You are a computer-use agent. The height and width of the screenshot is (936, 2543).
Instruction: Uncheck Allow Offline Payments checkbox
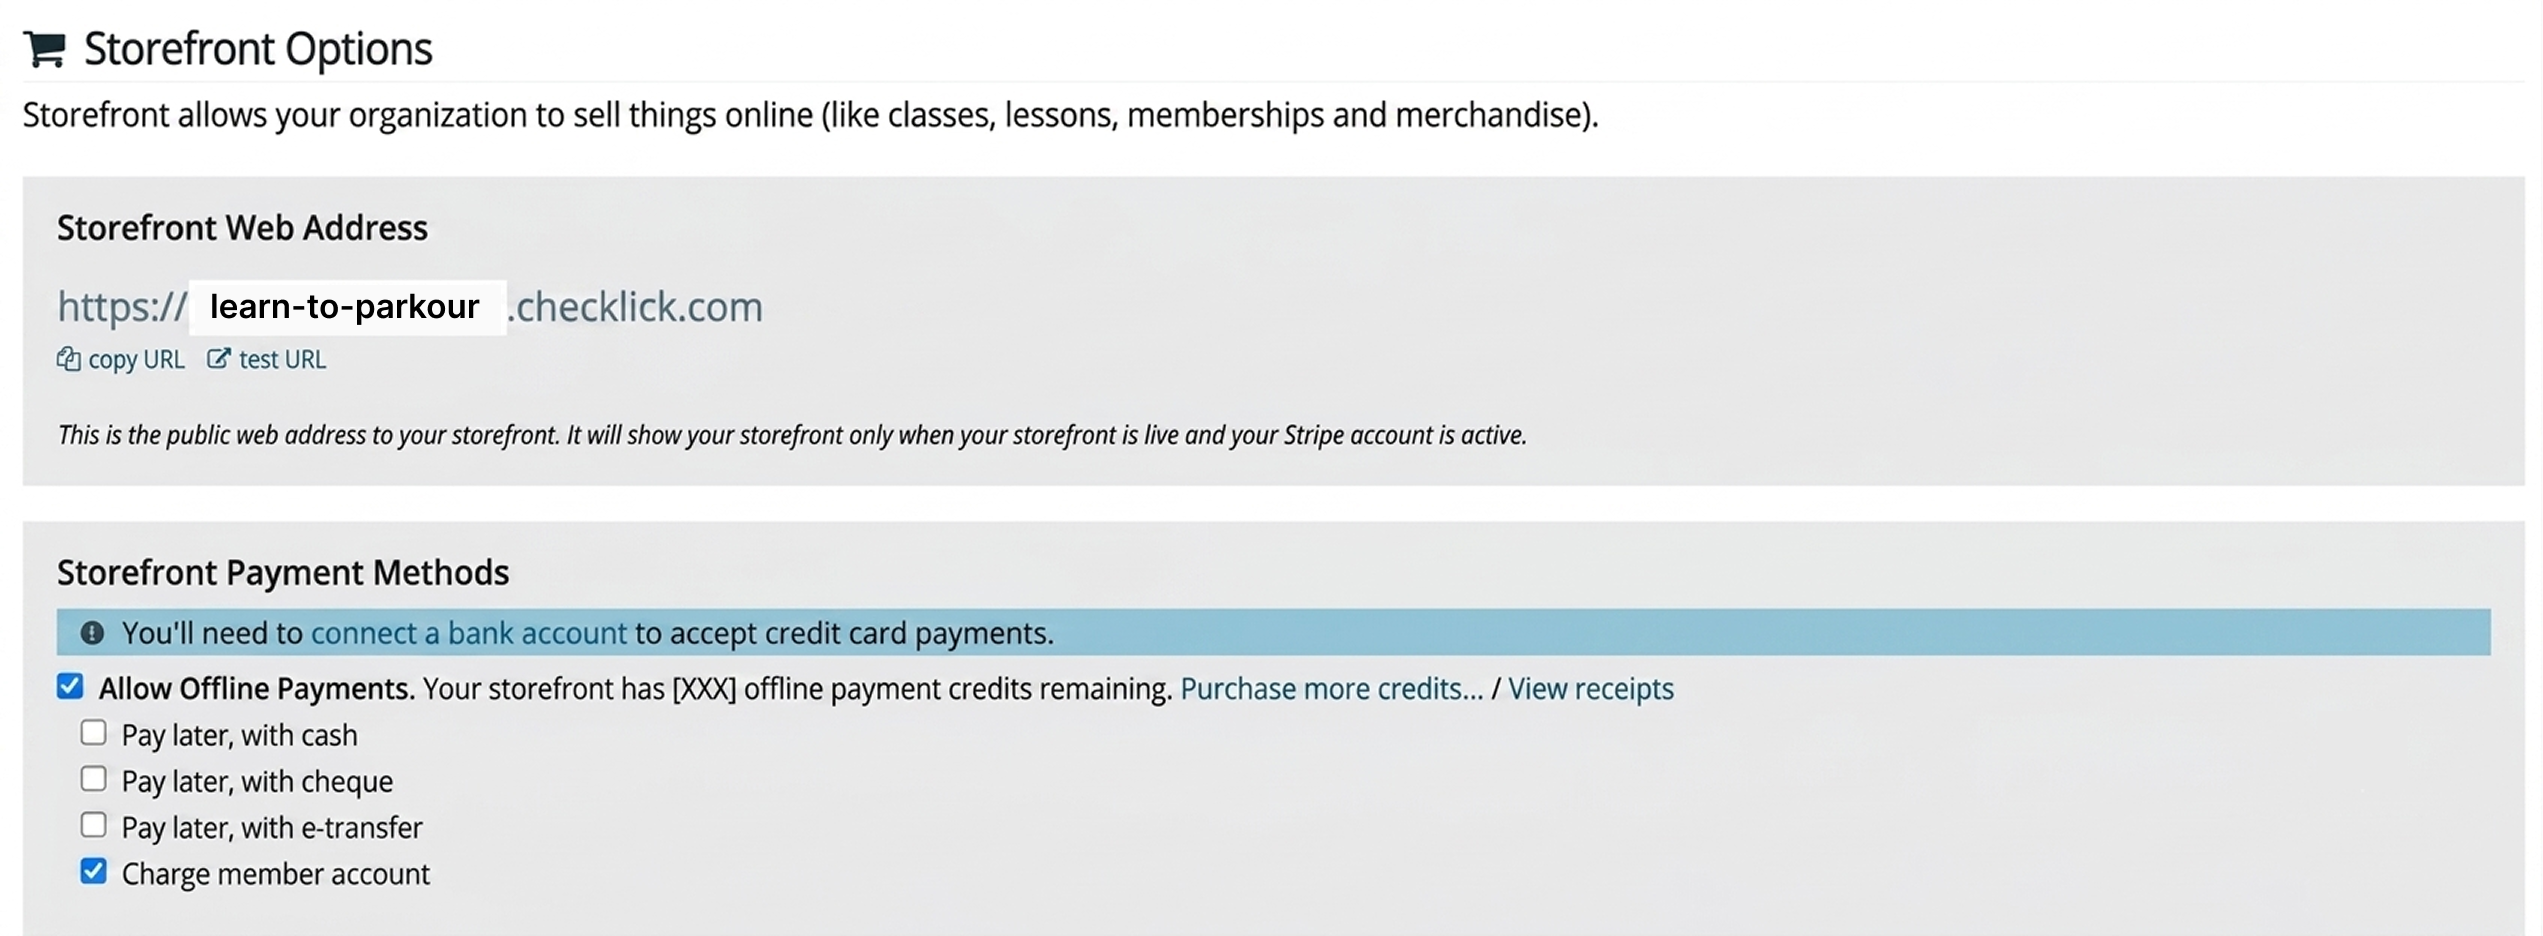click(70, 686)
